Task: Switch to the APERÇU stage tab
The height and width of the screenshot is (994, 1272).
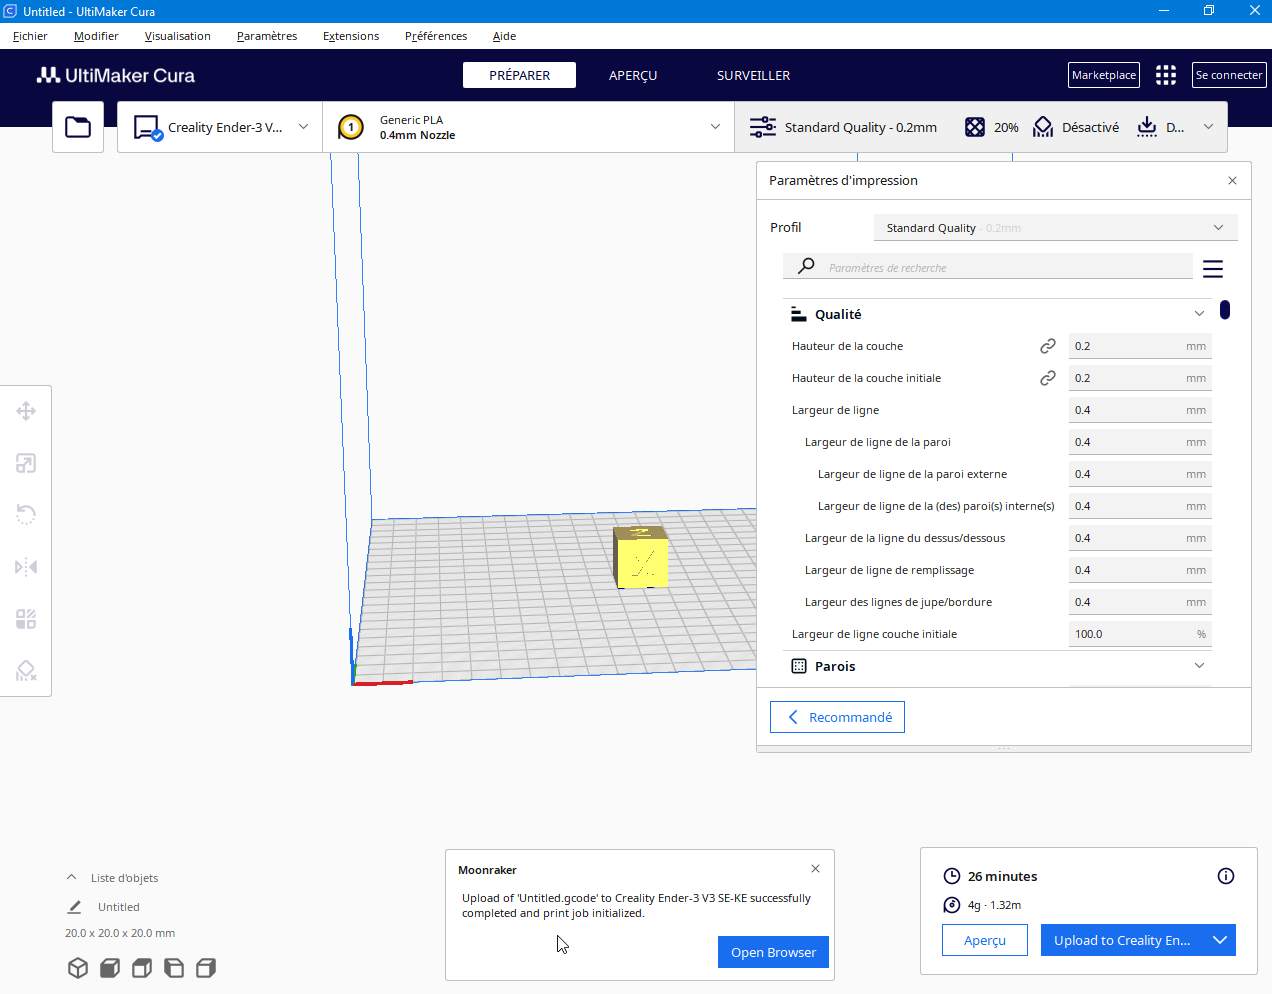Action: [633, 75]
